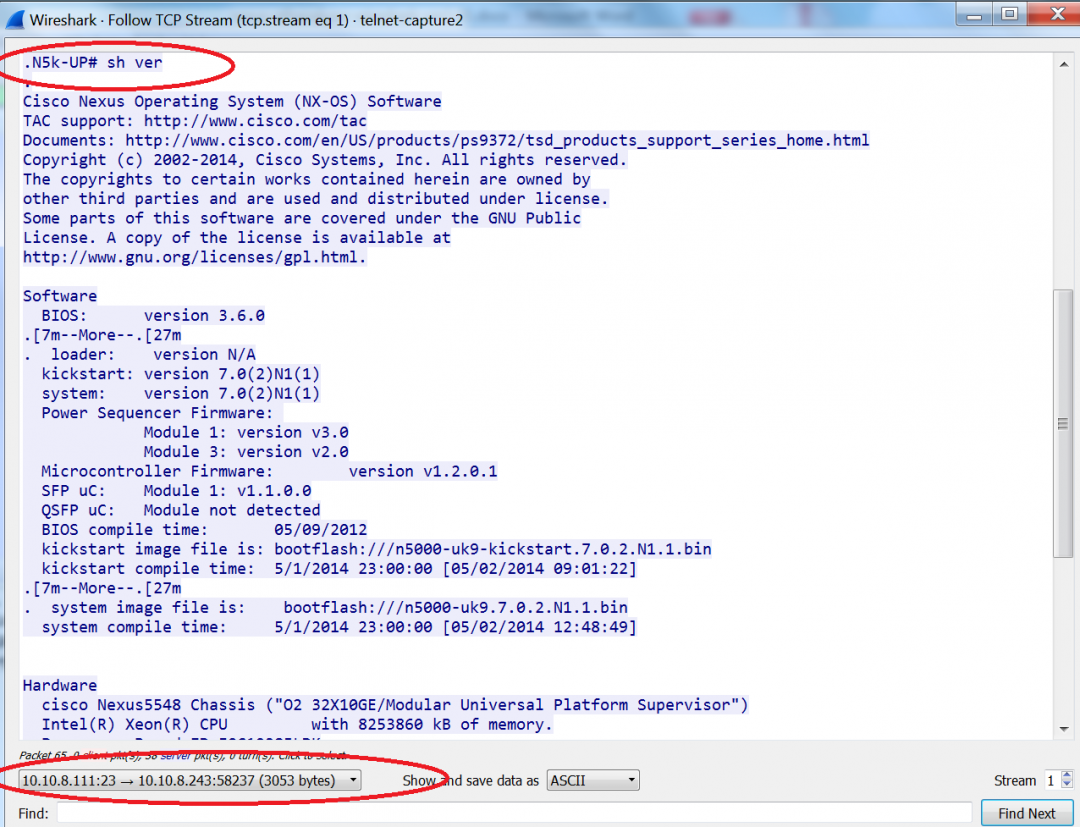Image resolution: width=1080 pixels, height=827 pixels.
Task: Click the vertical scrollbar thumb
Action: (1063, 424)
